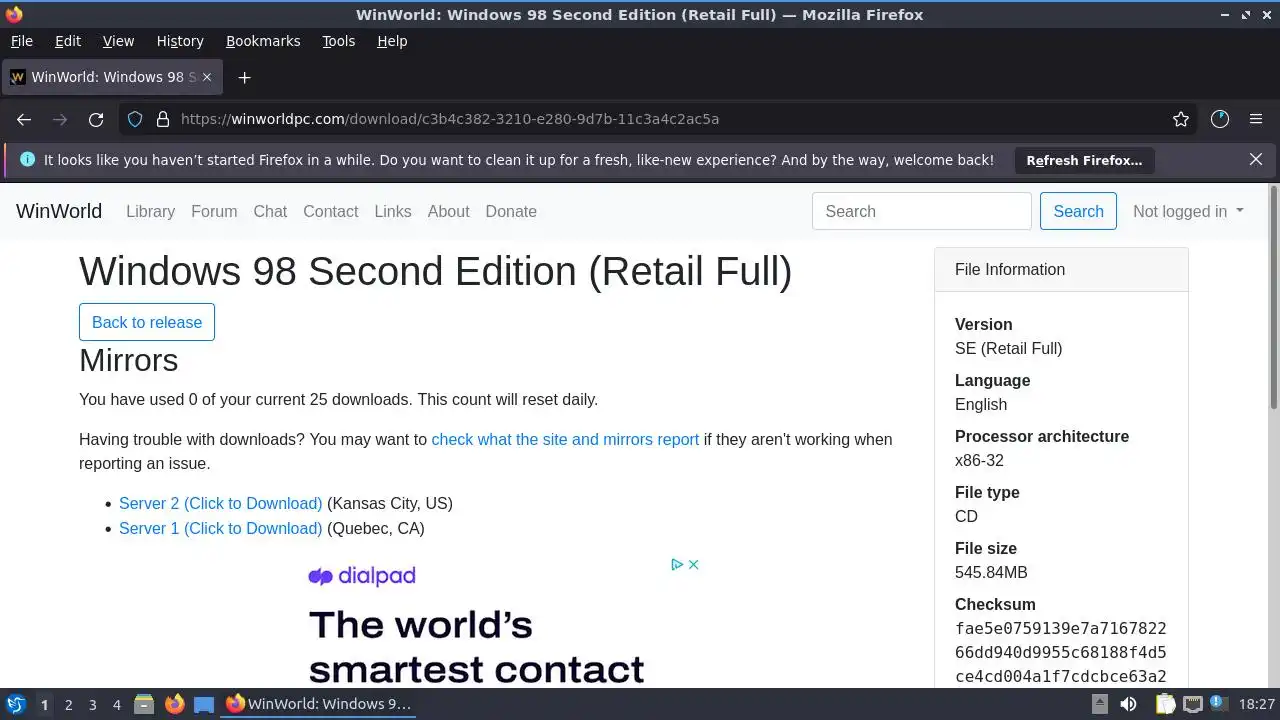Open the network connection tray icon
The width and height of the screenshot is (1280, 720).
(x=1192, y=704)
